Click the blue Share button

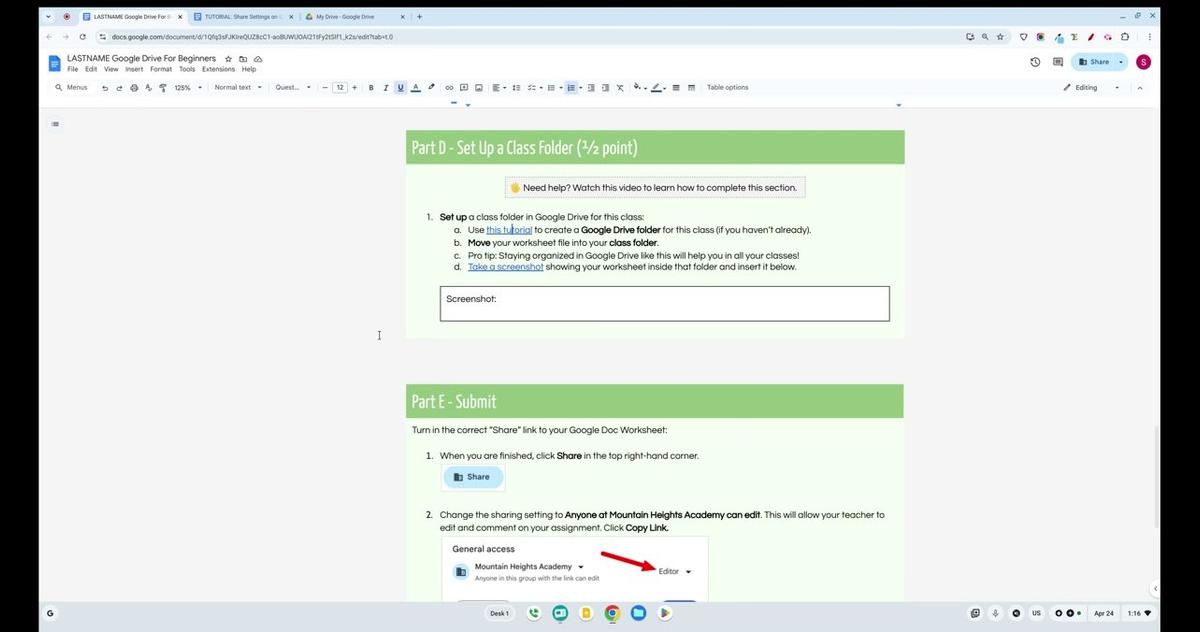[1097, 61]
